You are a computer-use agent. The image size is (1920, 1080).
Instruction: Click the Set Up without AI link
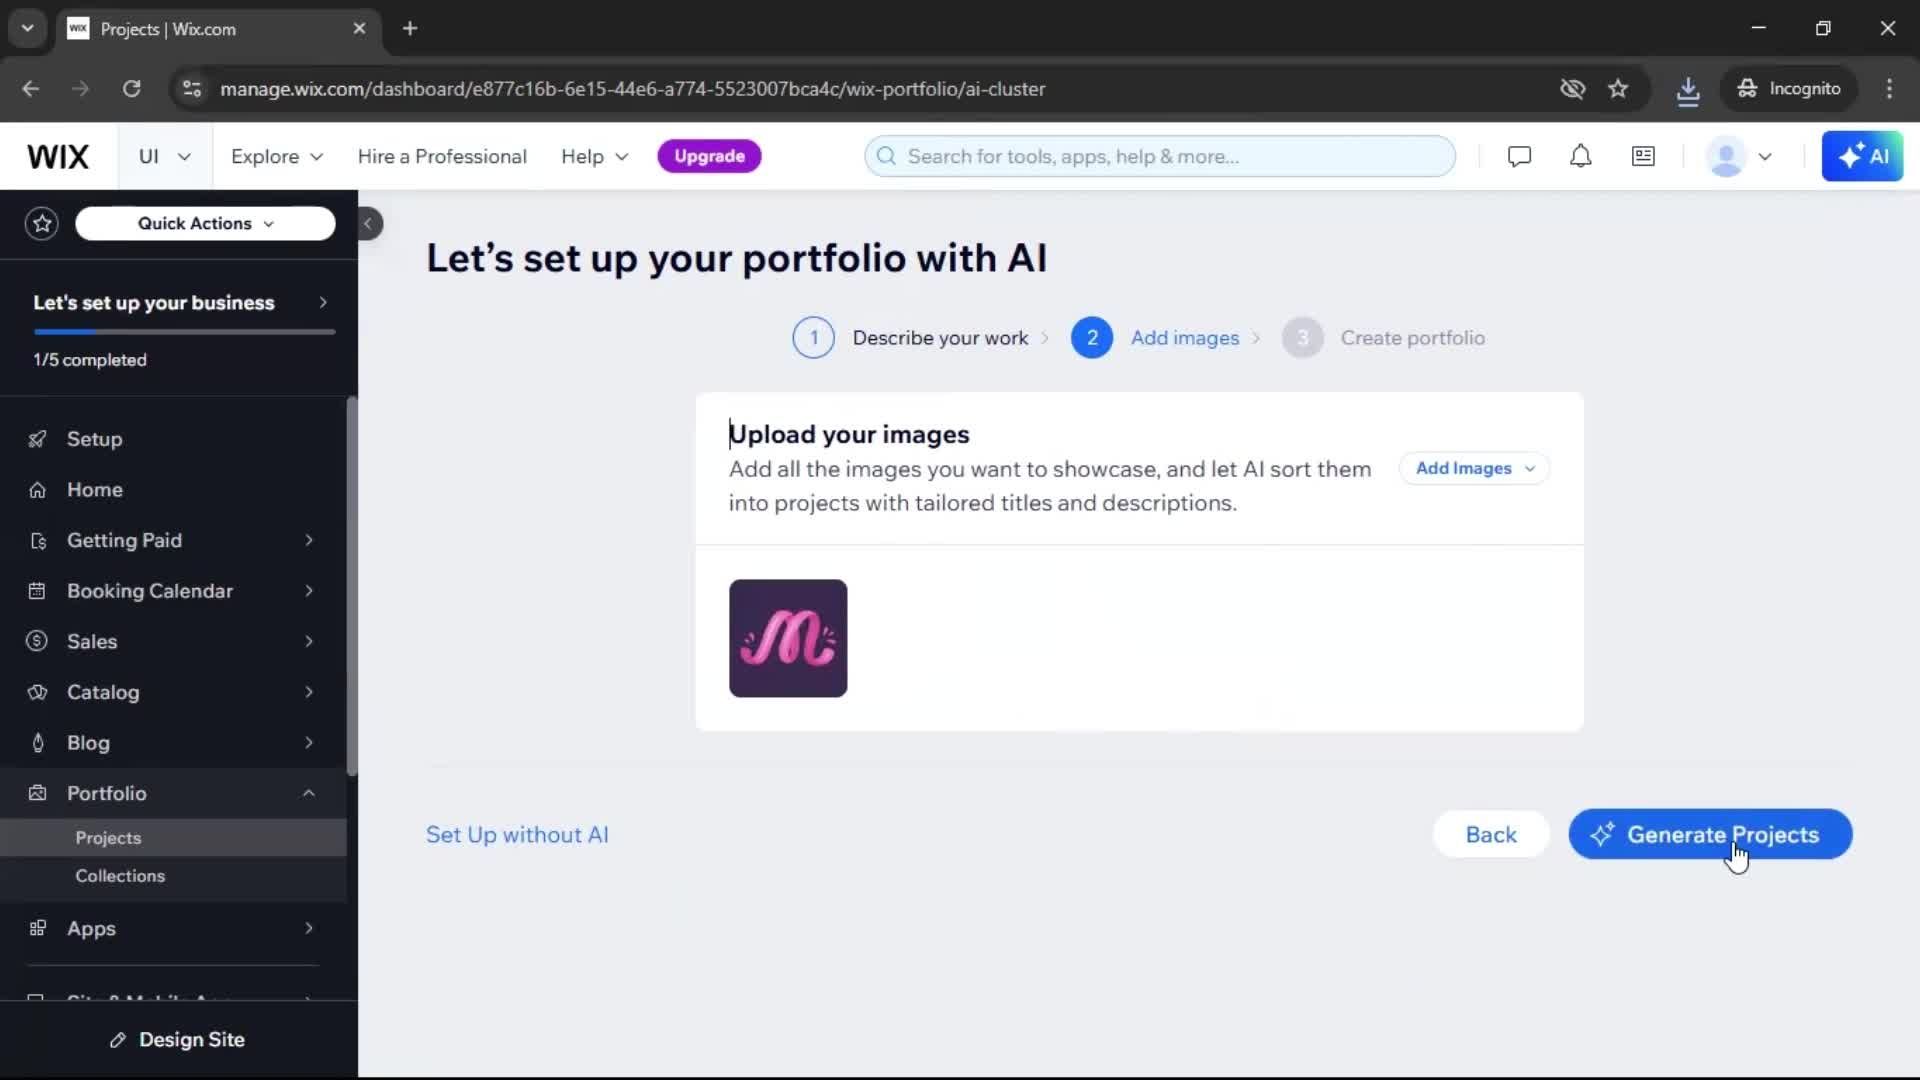(517, 835)
